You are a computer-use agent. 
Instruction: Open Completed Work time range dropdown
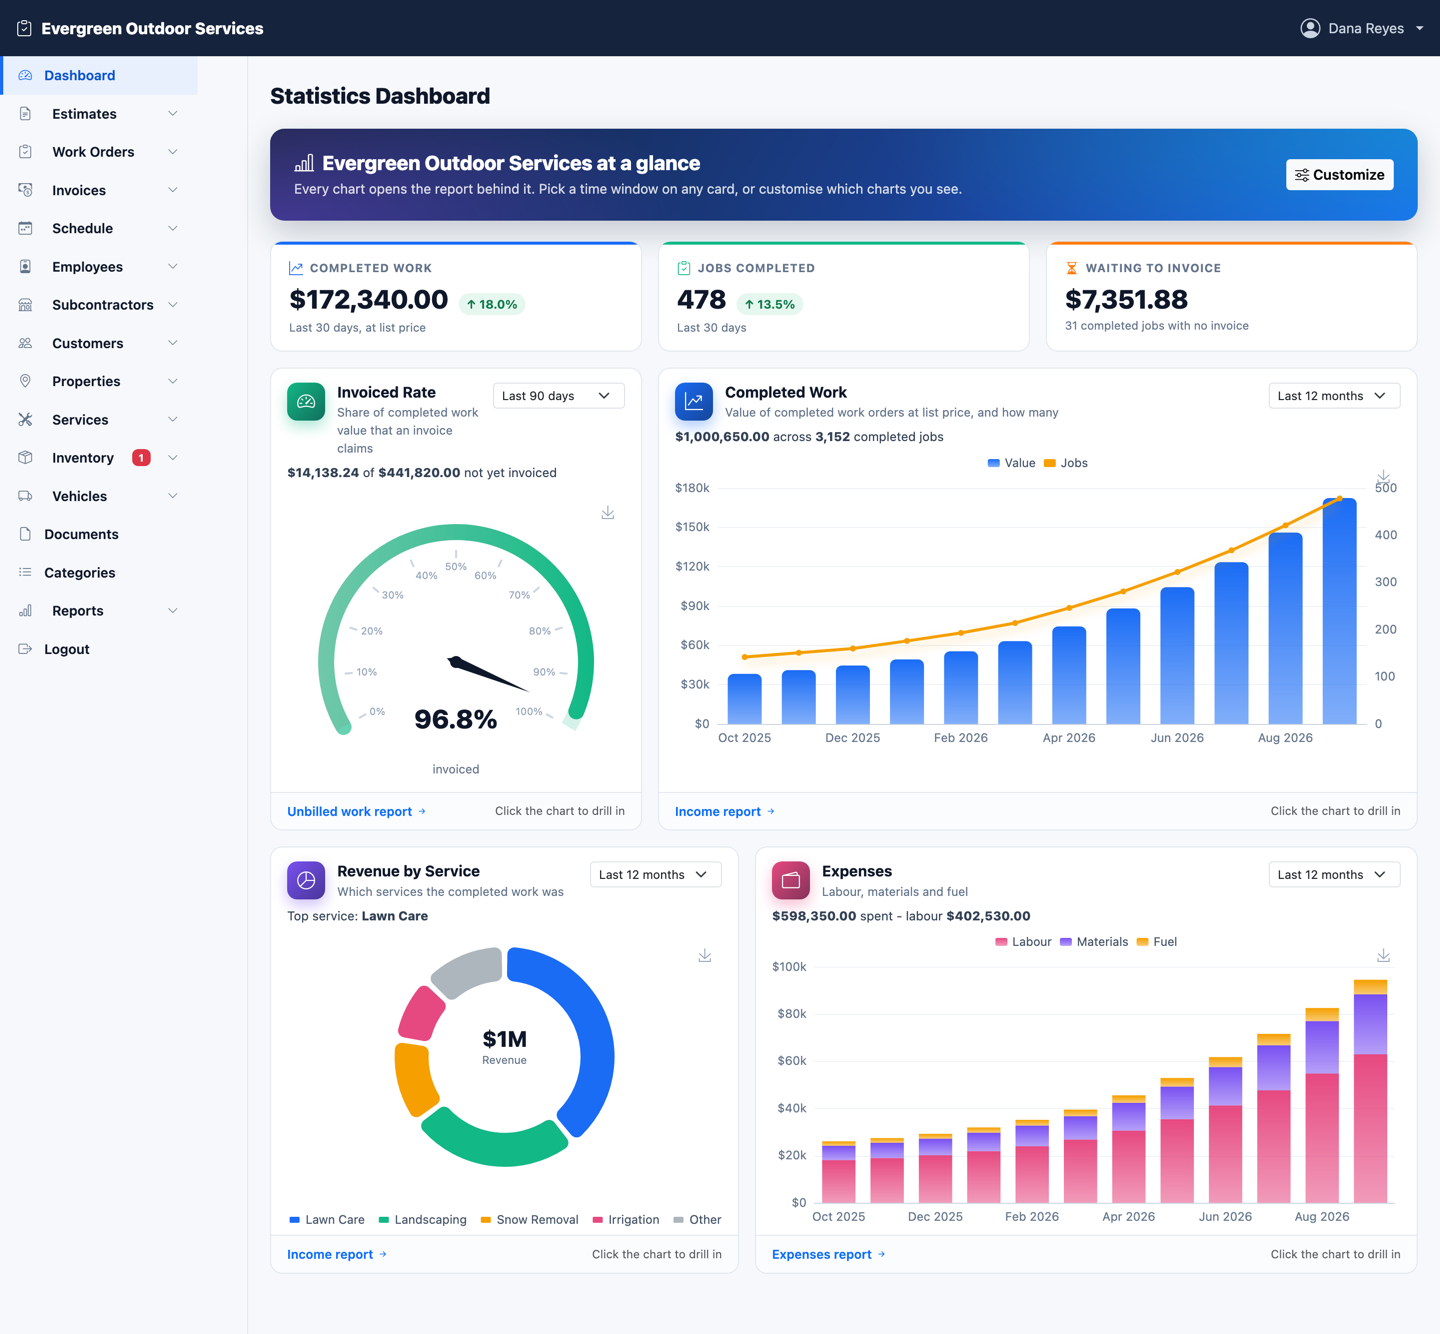(1334, 396)
